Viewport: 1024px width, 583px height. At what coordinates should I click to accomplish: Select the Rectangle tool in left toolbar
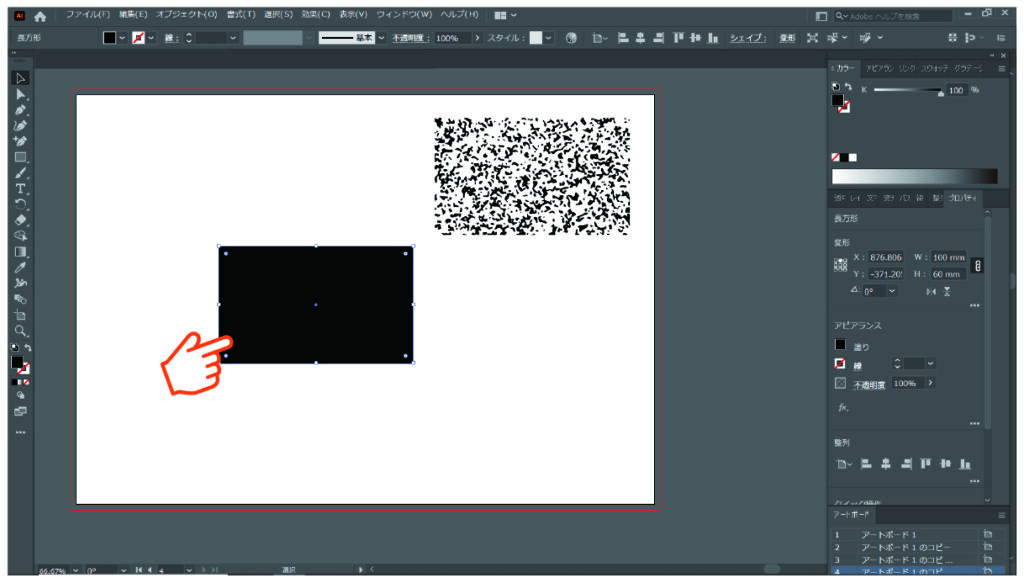[x=20, y=157]
